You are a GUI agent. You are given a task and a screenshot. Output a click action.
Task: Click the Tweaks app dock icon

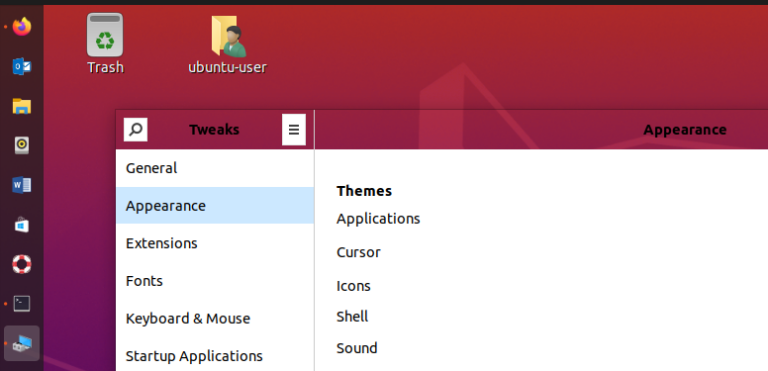click(22, 344)
